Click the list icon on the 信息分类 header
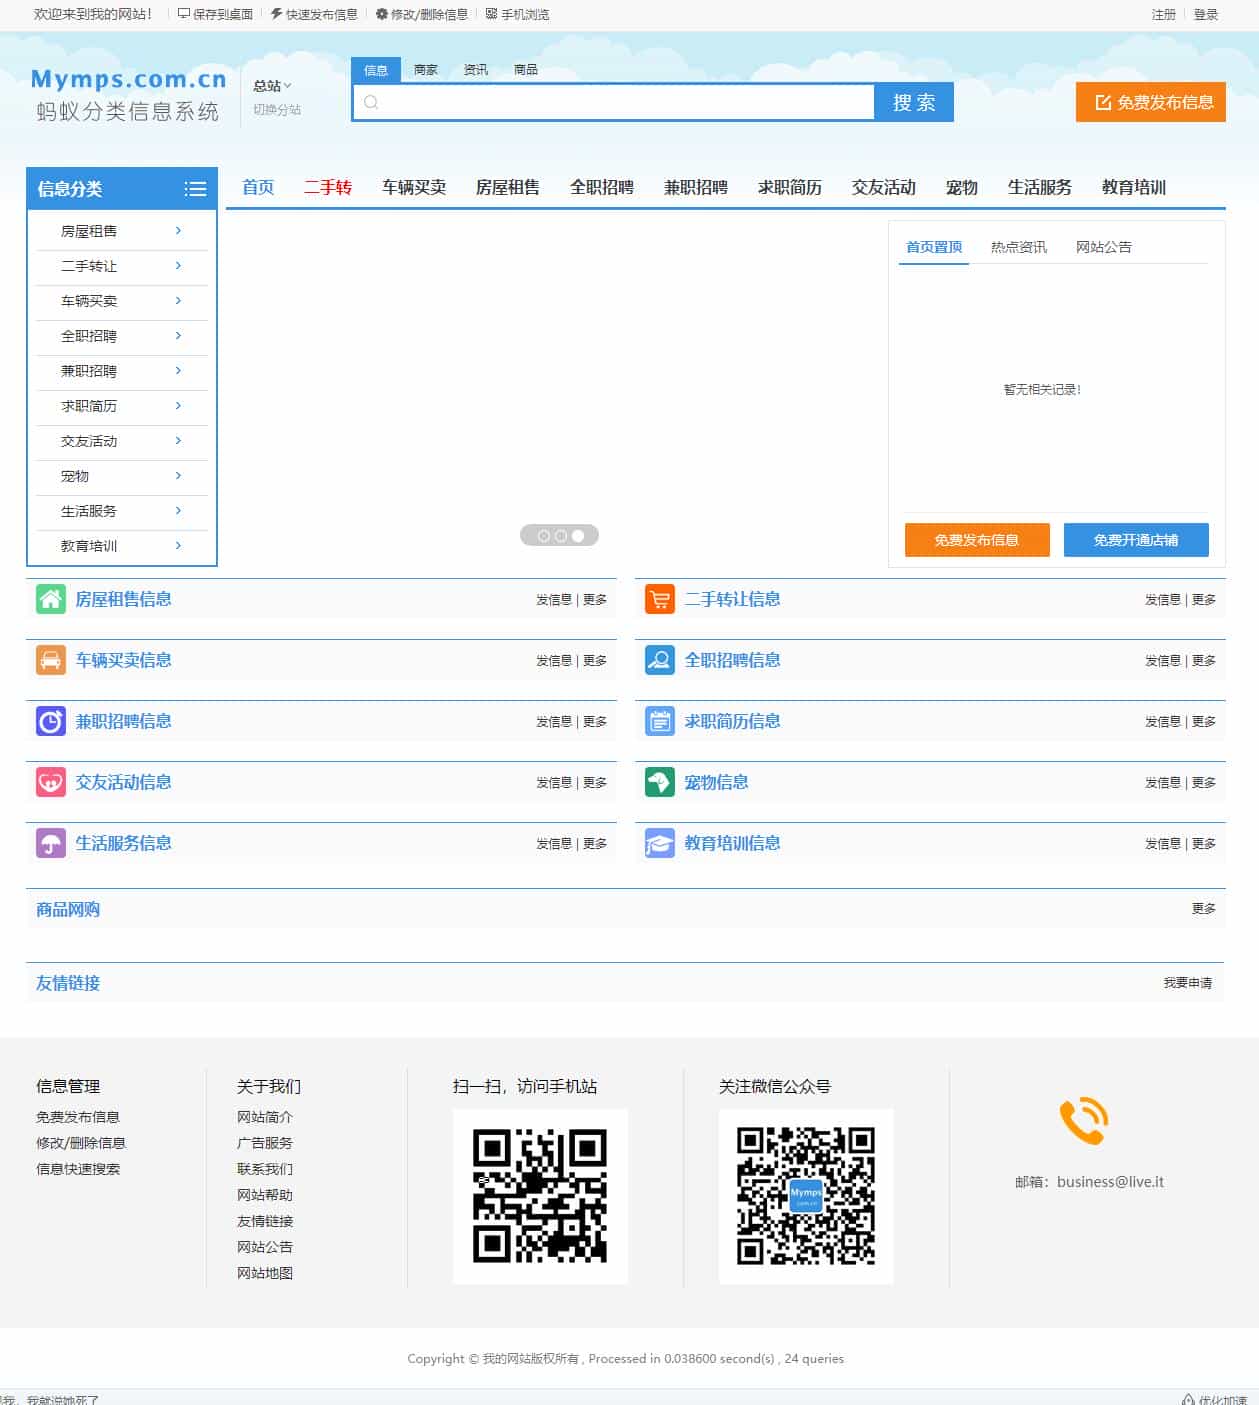This screenshot has height=1405, width=1259. click(x=196, y=187)
